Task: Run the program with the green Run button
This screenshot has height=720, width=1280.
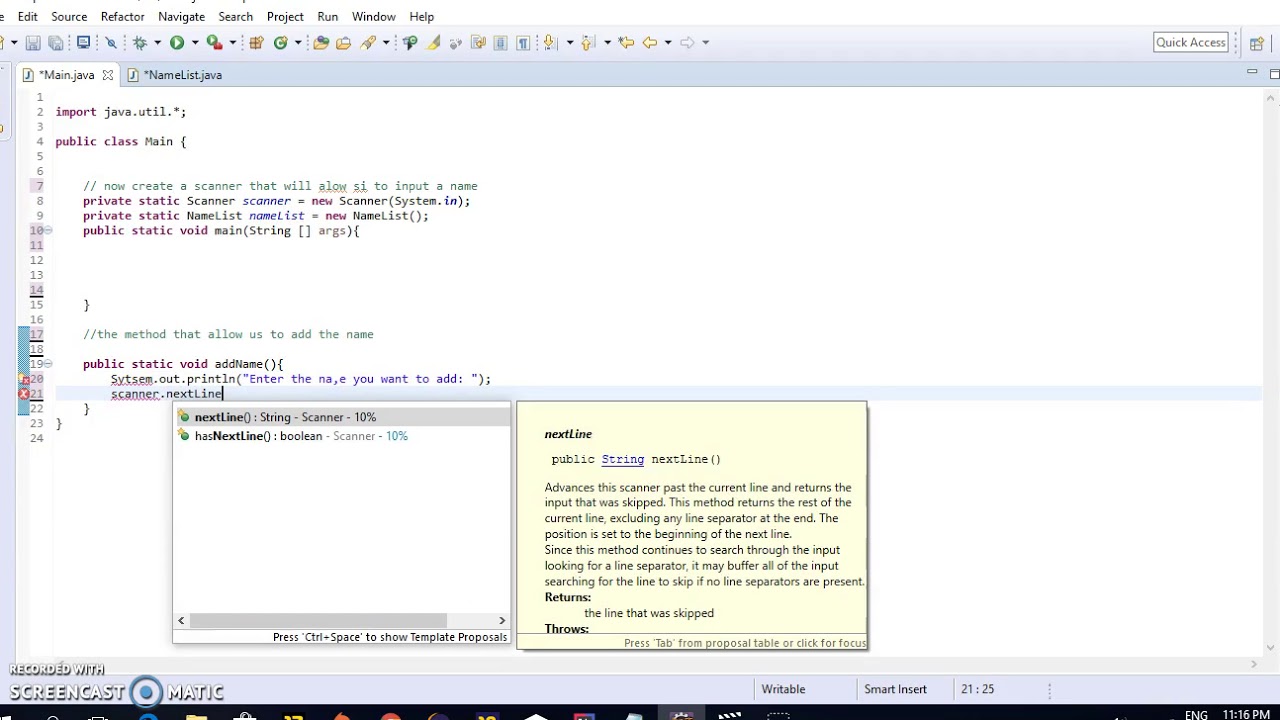Action: tap(177, 42)
